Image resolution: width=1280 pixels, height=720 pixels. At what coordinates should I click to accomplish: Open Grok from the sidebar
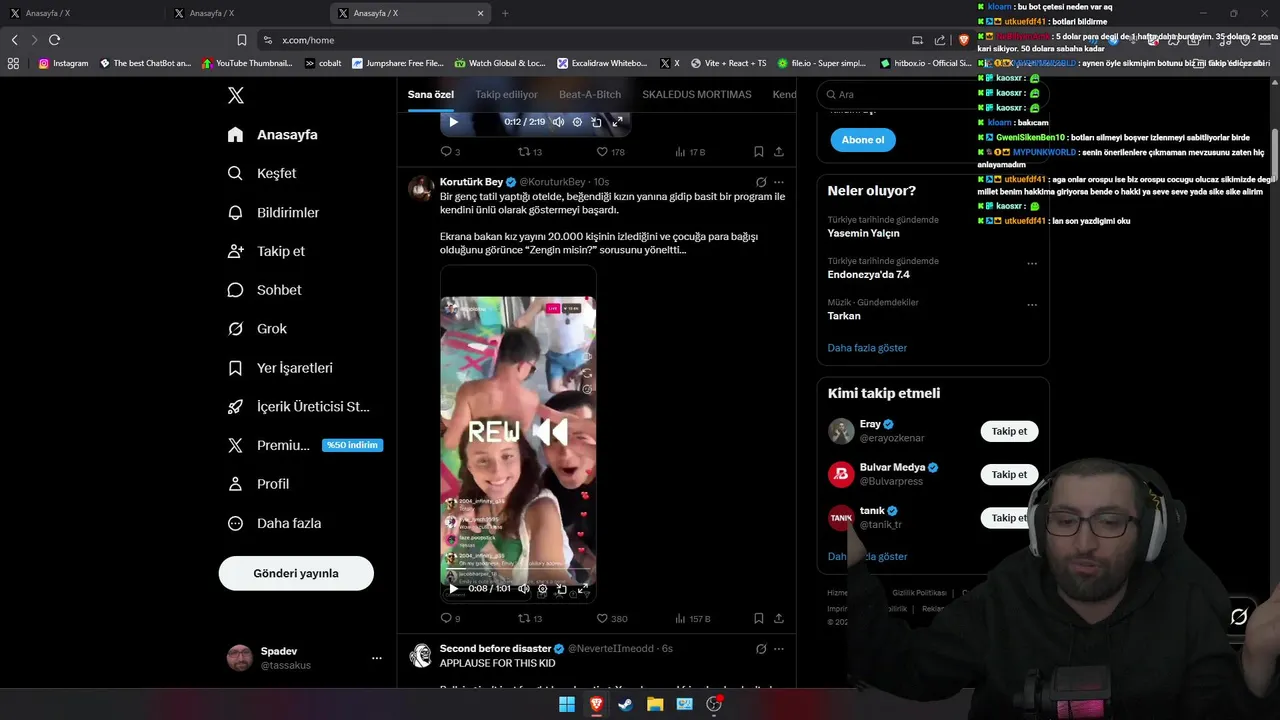257,329
